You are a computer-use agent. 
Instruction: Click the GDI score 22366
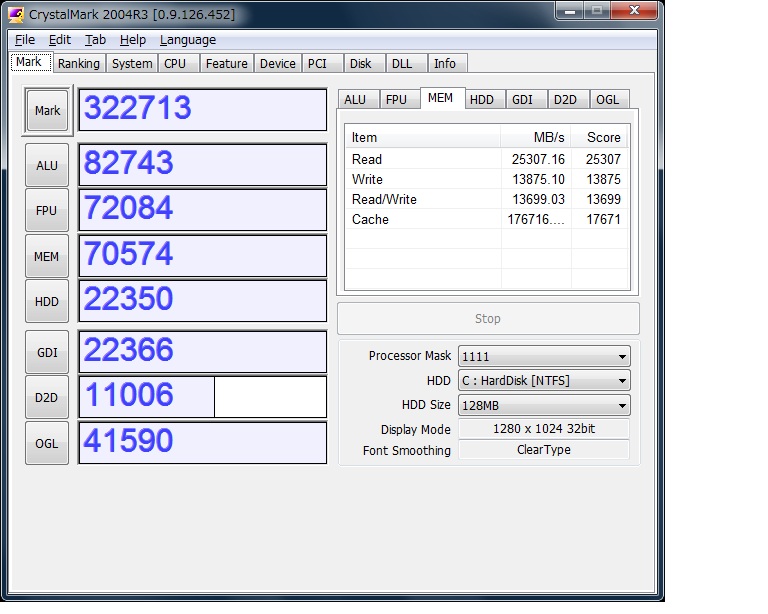tap(203, 352)
